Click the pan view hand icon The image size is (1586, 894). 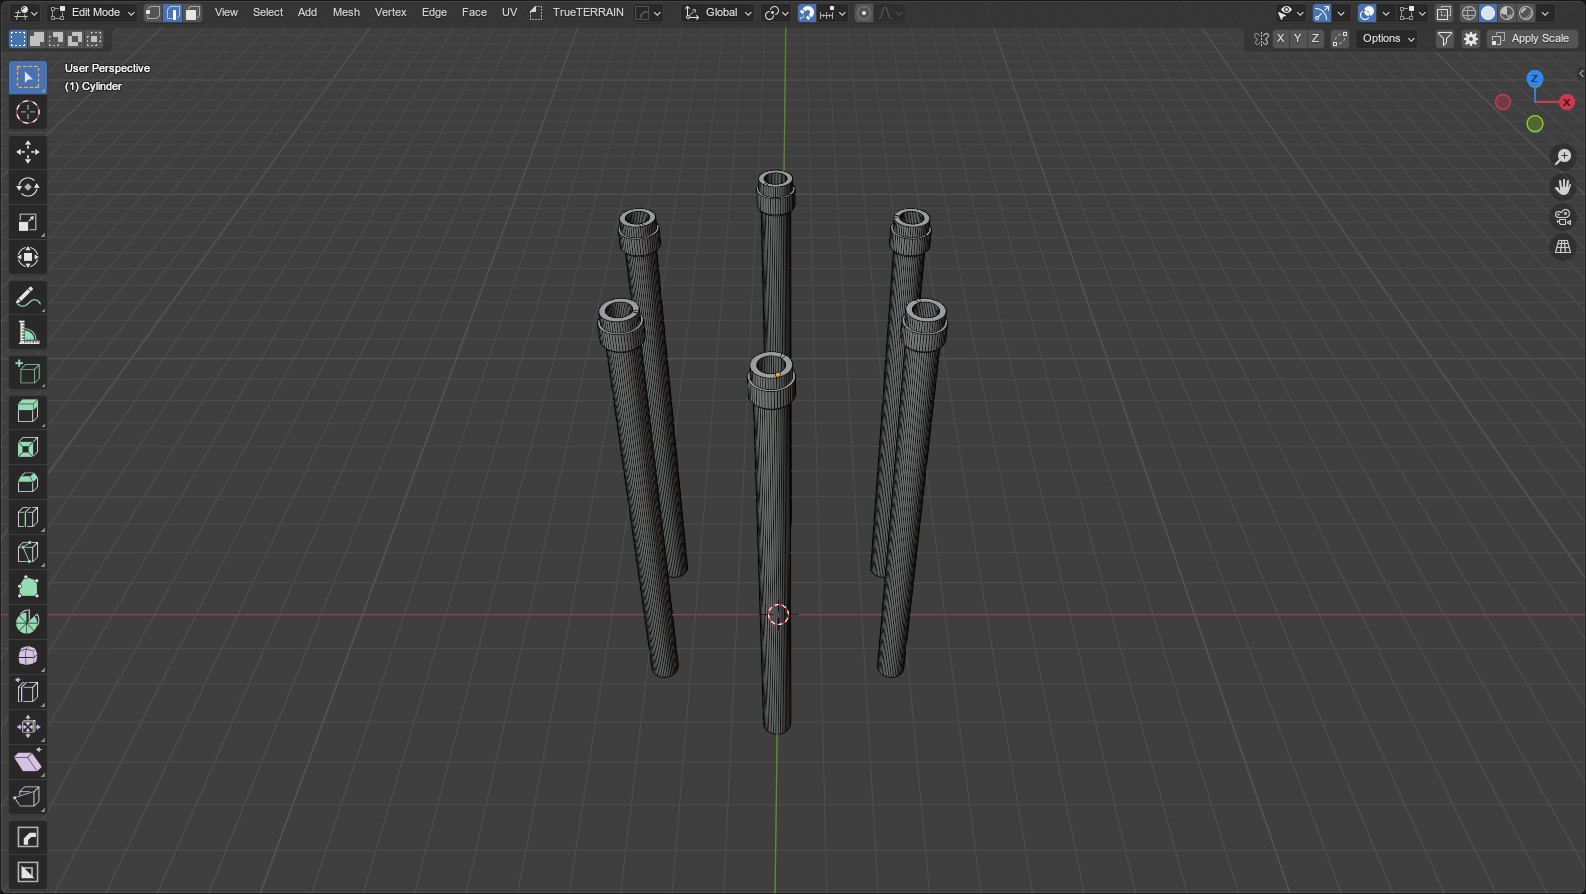[x=1563, y=187]
